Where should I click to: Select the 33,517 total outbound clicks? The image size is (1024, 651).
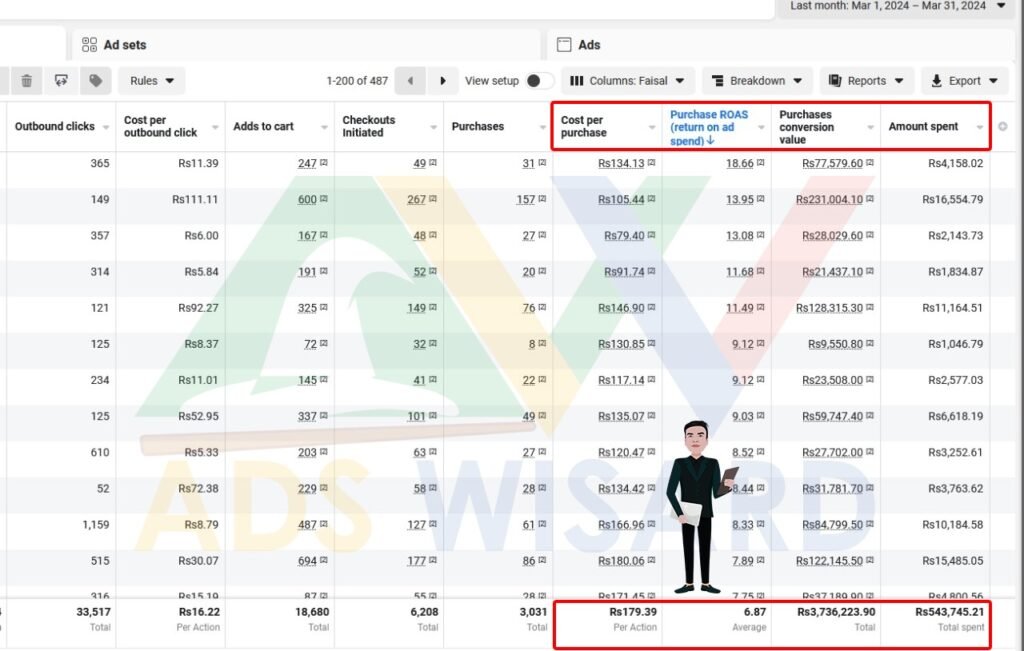click(93, 612)
